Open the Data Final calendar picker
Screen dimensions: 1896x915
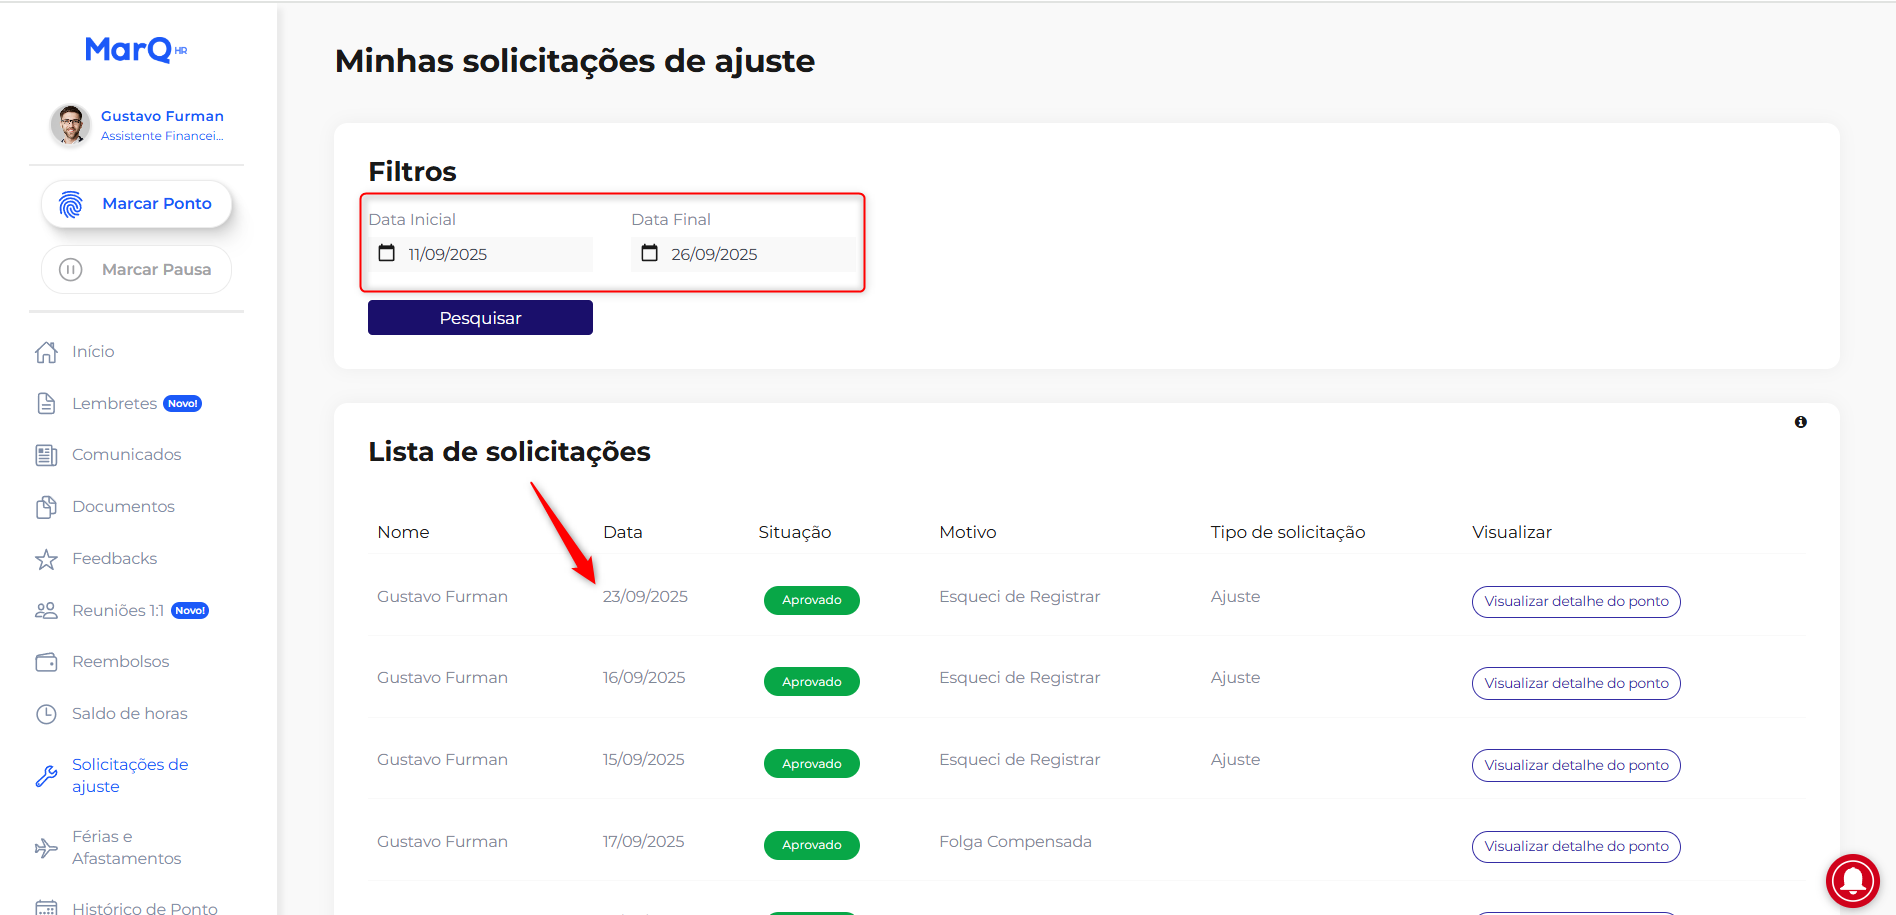(x=650, y=254)
